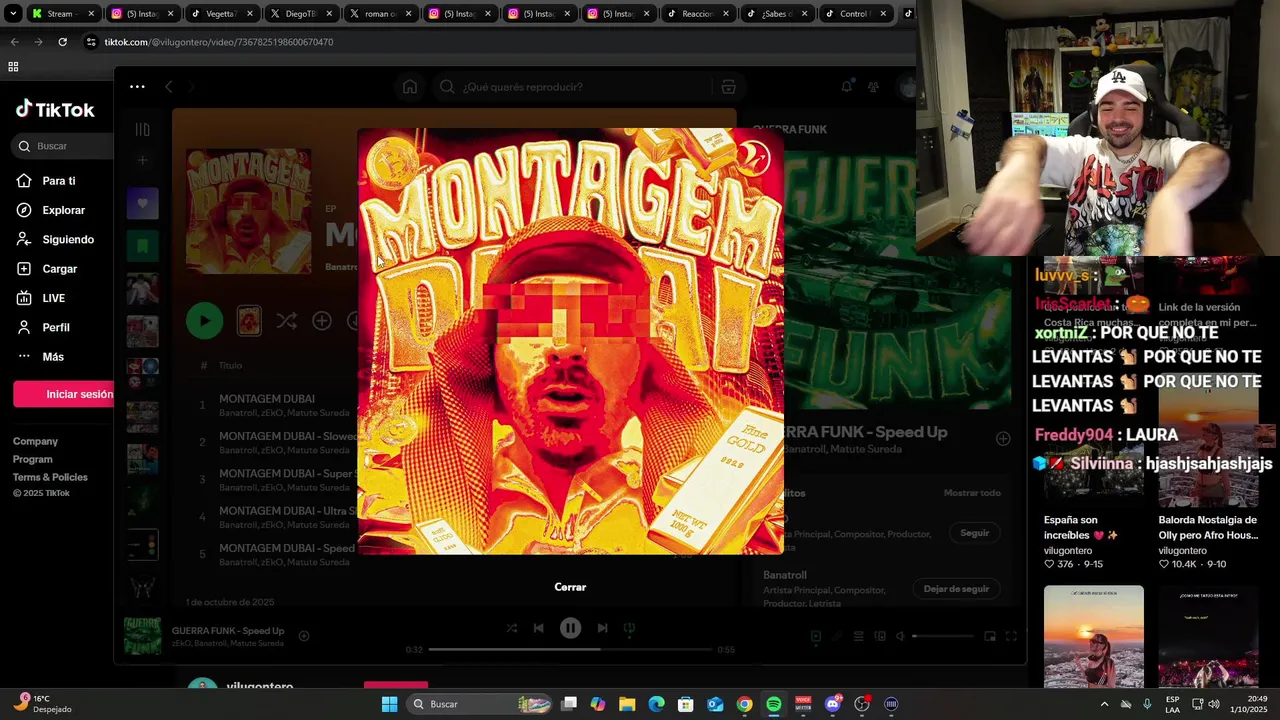1280x720 pixels.
Task: Focus the TikTok Buscar search field
Action: click(64, 146)
